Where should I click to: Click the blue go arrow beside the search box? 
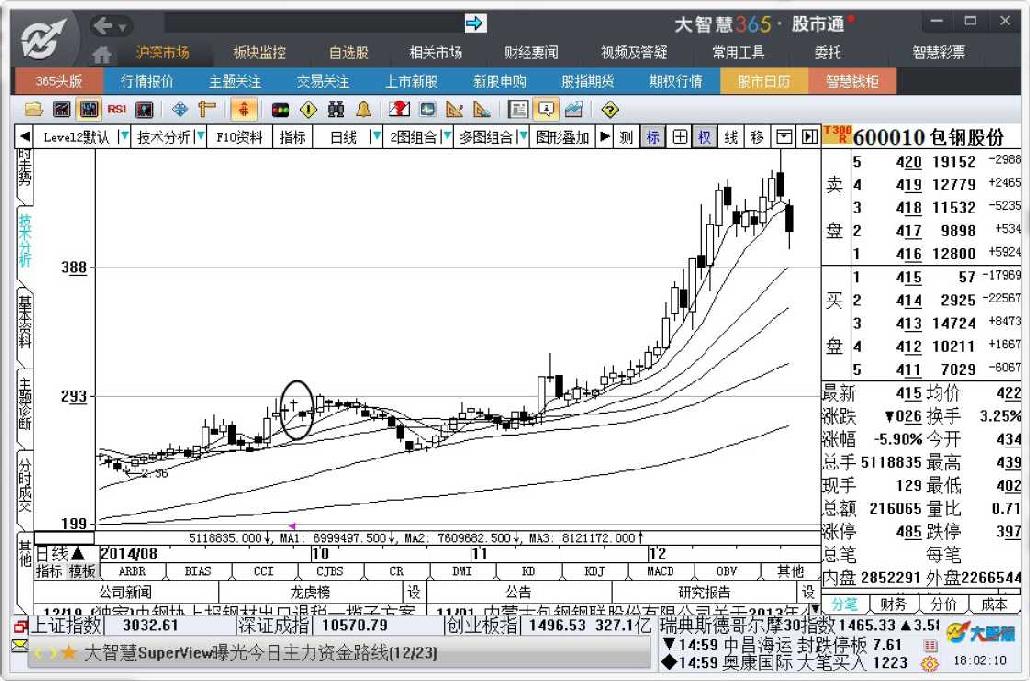(x=474, y=24)
